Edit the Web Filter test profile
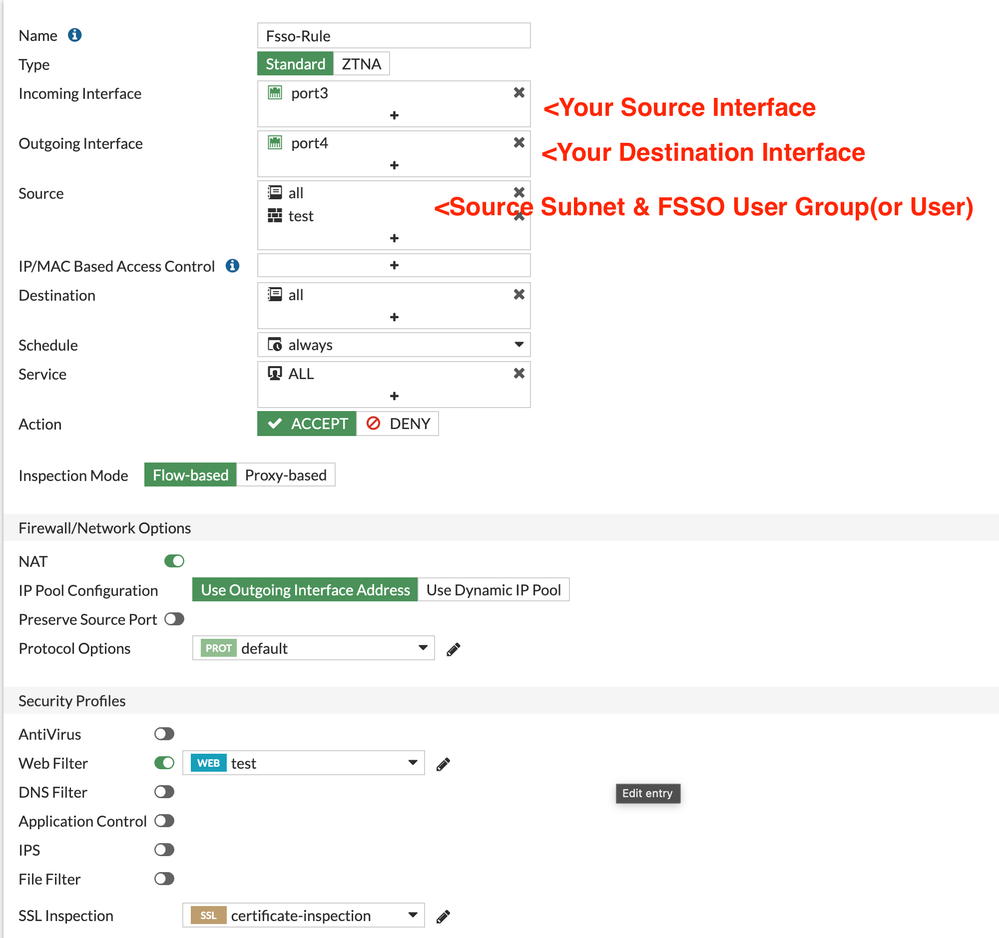This screenshot has width=999, height=938. (443, 764)
